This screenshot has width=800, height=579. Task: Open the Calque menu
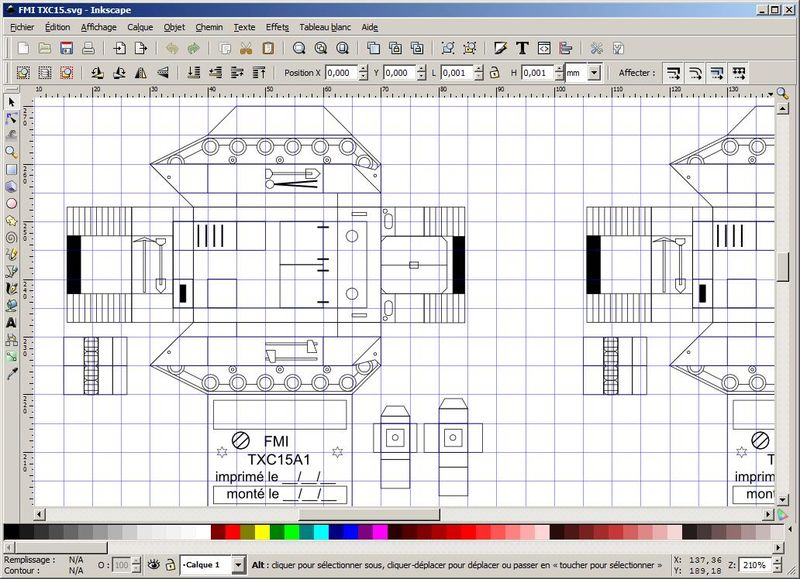click(140, 27)
